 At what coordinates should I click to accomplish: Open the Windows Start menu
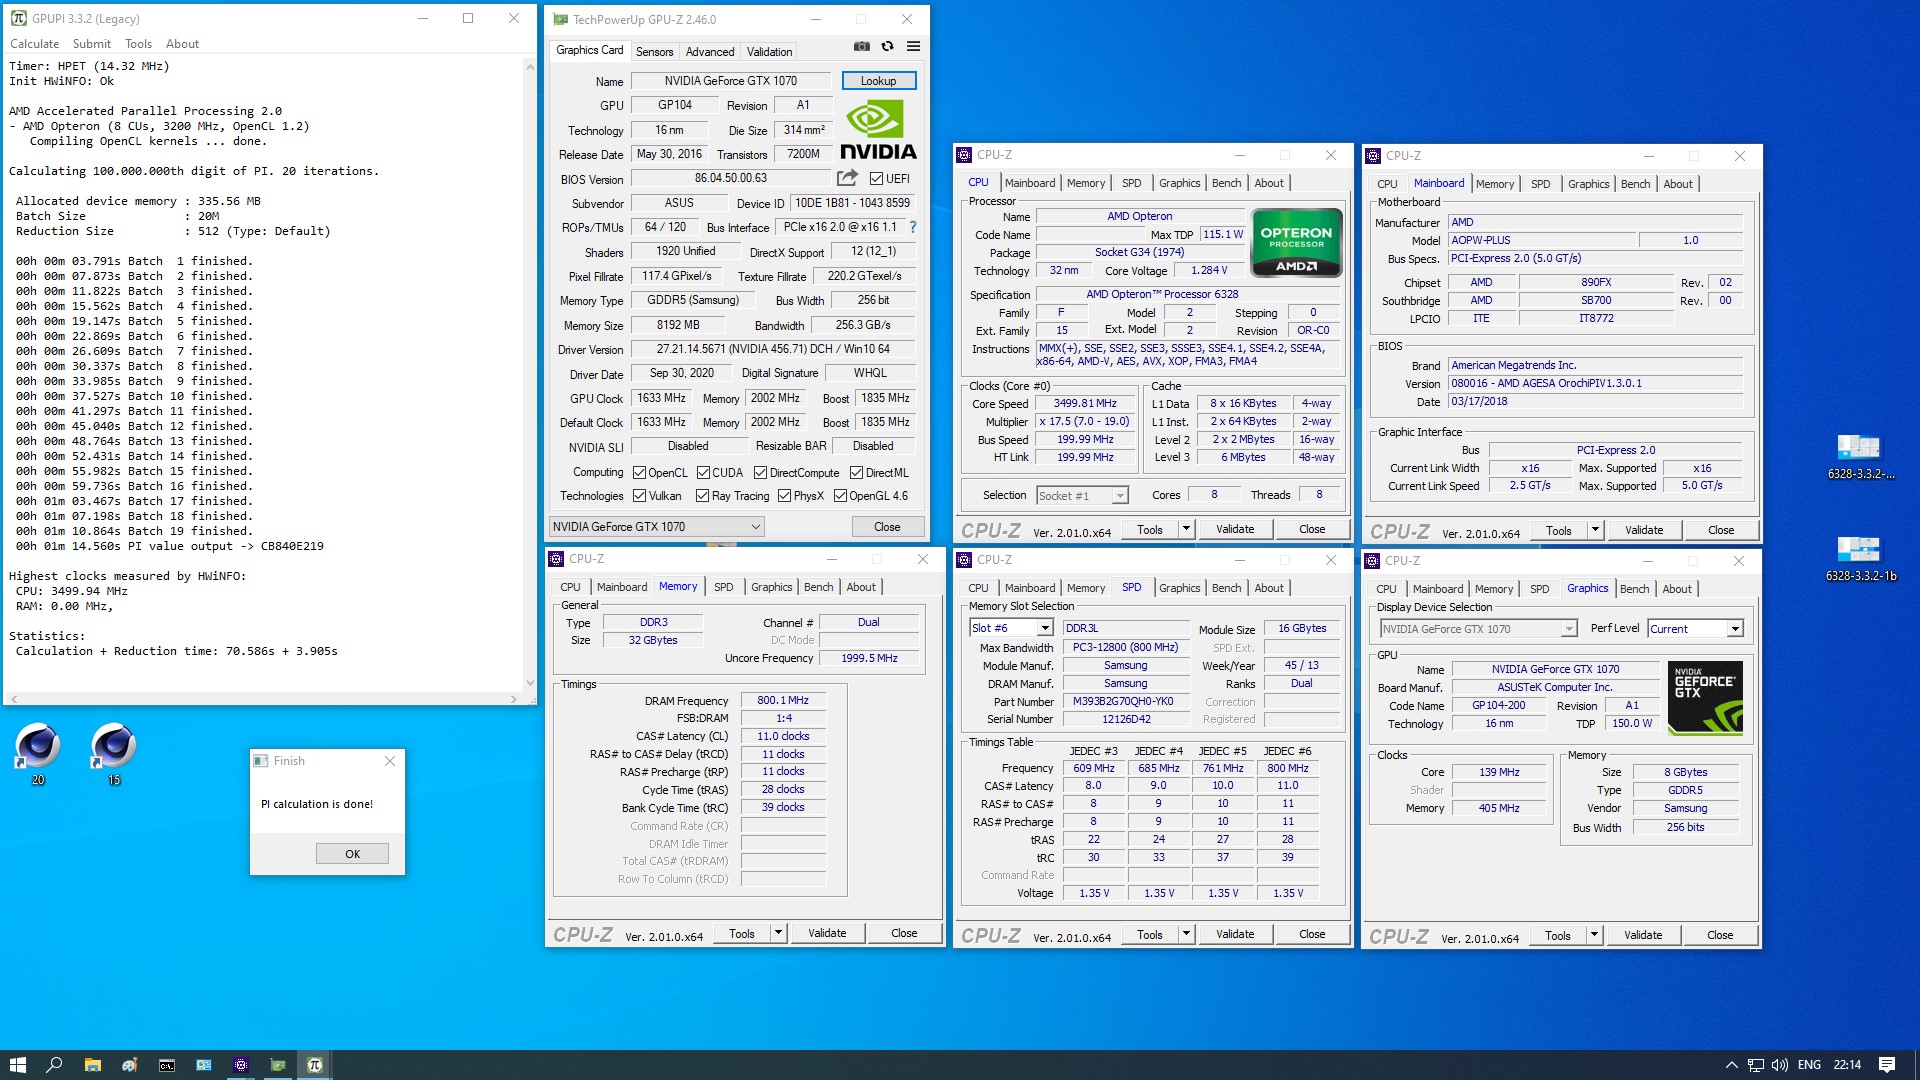pos(17,1065)
